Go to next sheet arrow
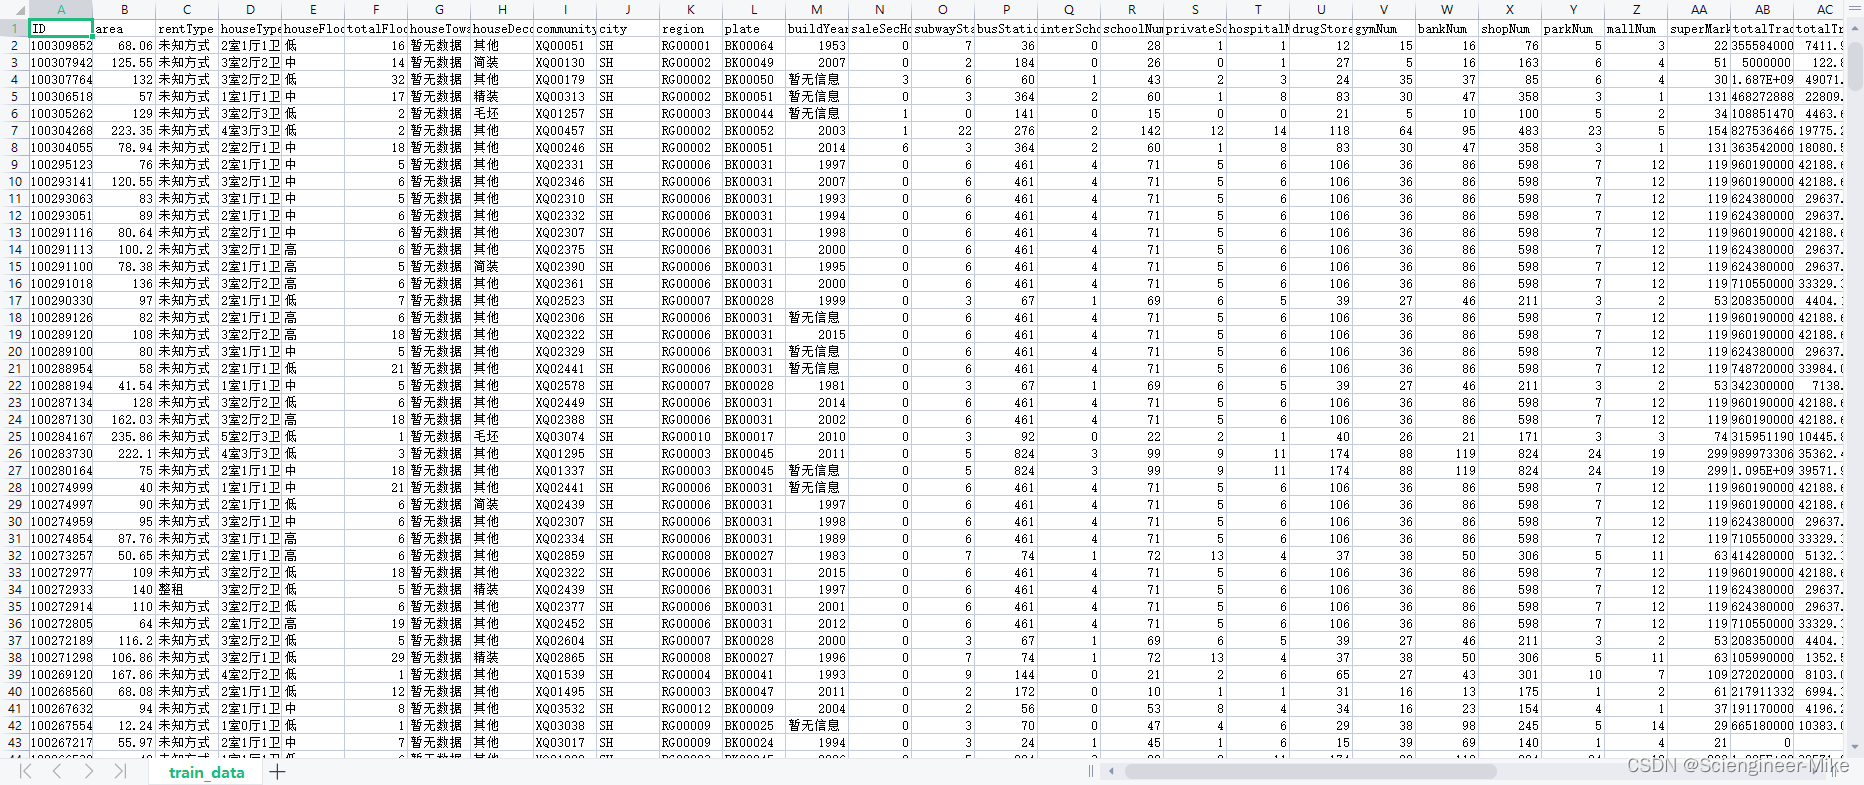 [x=89, y=771]
